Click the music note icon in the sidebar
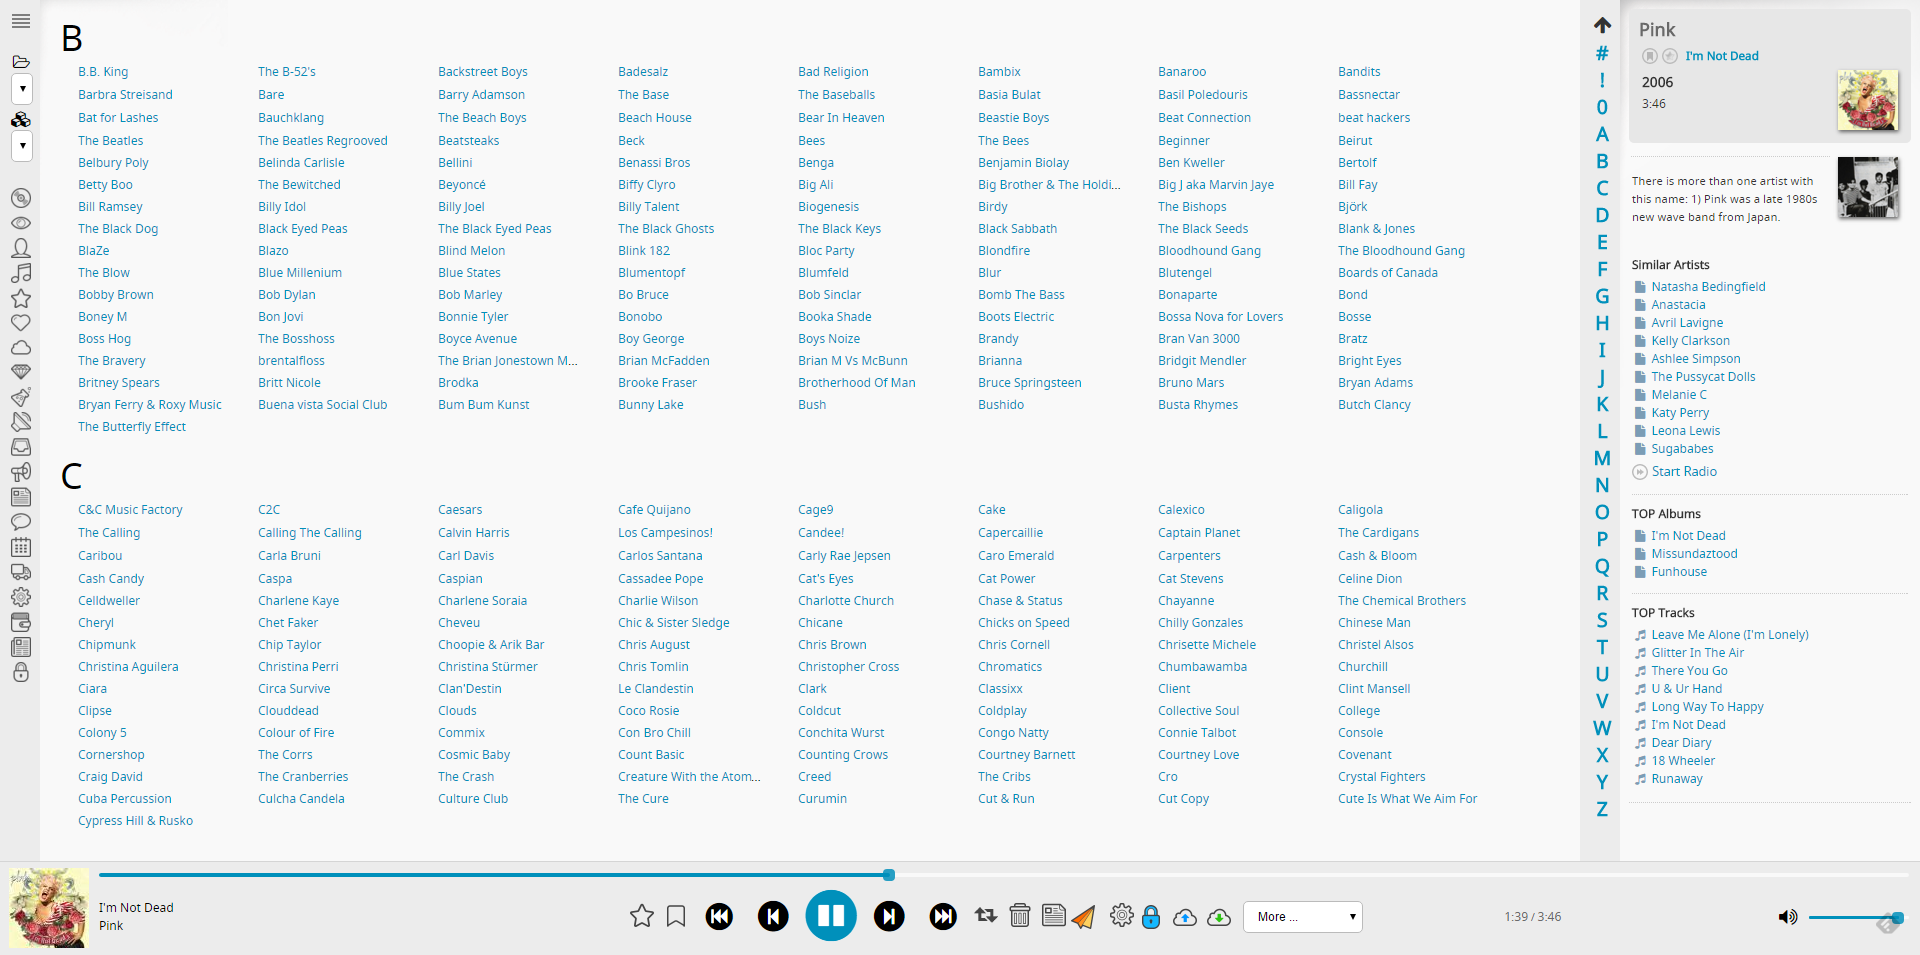Screen dimensions: 1920x955 click(20, 273)
